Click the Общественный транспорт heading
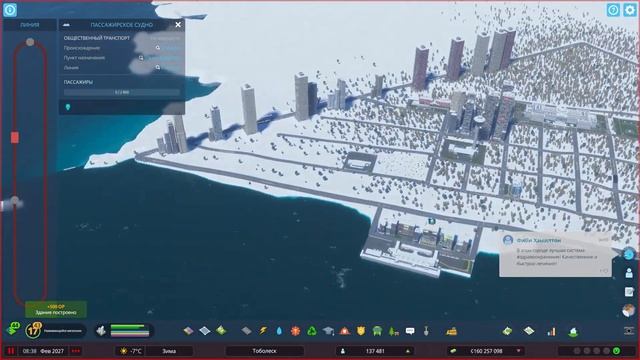This screenshot has width=640, height=360. pos(97,38)
